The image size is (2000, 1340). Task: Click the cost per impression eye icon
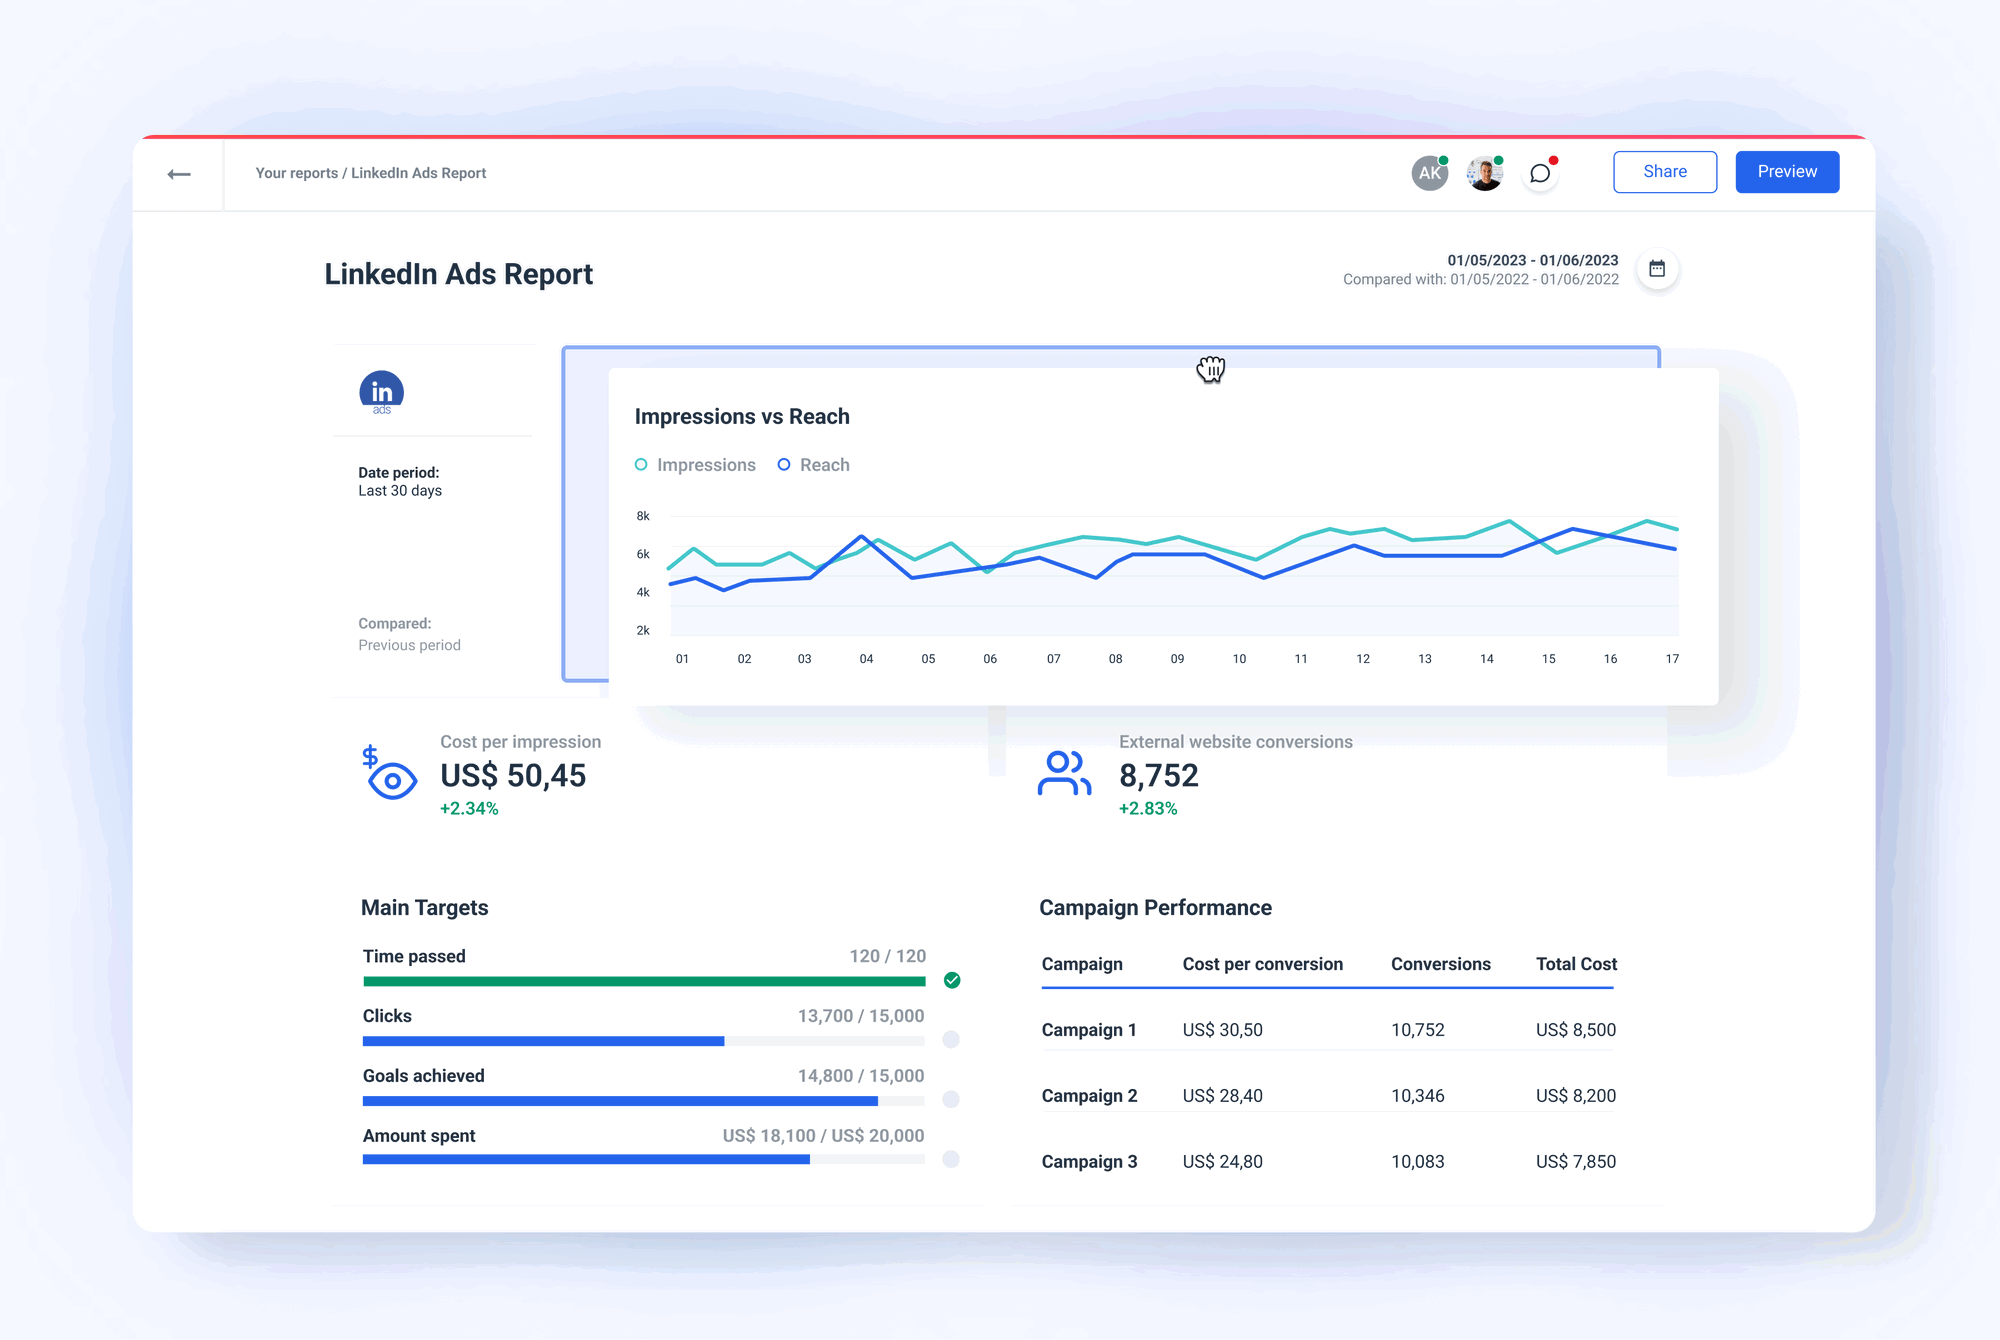pos(390,776)
